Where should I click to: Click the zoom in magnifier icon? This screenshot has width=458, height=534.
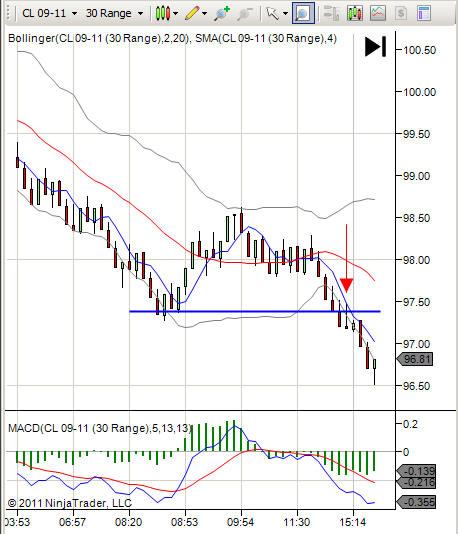[222, 14]
